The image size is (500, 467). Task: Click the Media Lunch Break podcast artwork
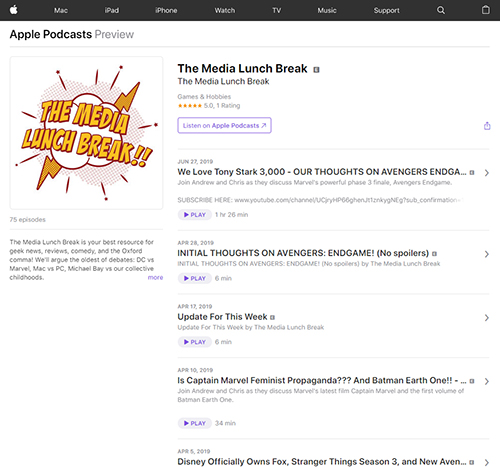tap(86, 133)
